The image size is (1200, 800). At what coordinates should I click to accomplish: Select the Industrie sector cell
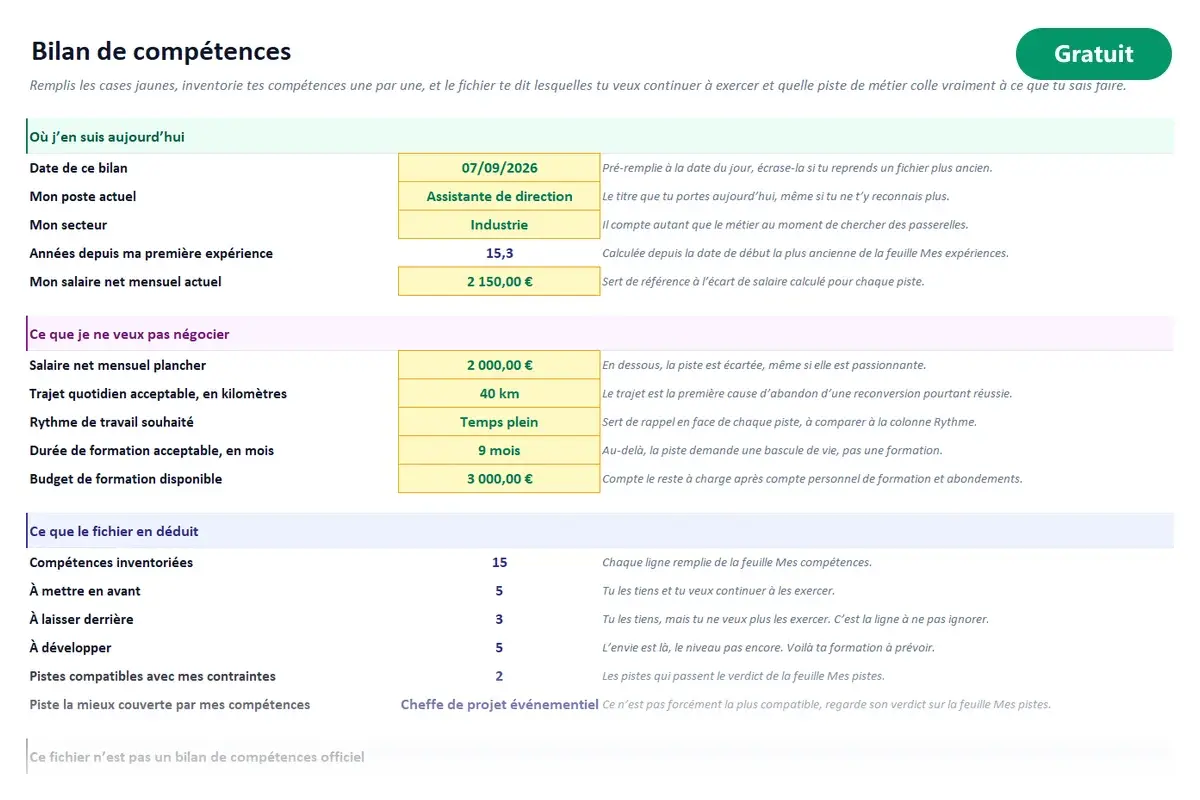(499, 225)
